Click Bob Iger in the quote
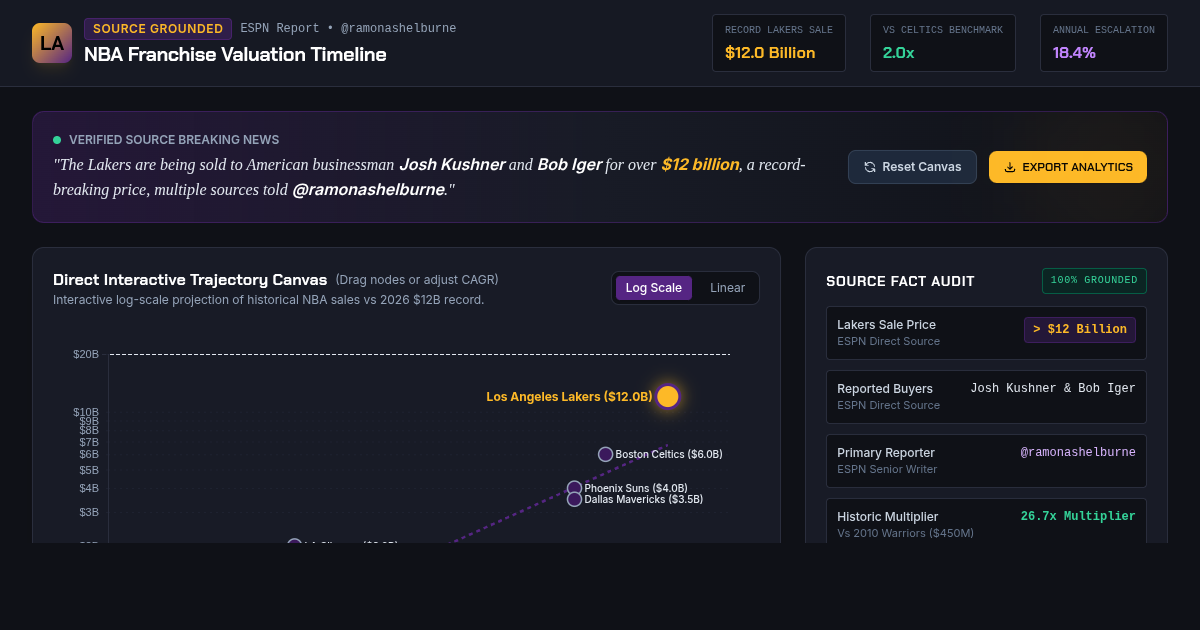The width and height of the screenshot is (1200, 630). tap(569, 165)
